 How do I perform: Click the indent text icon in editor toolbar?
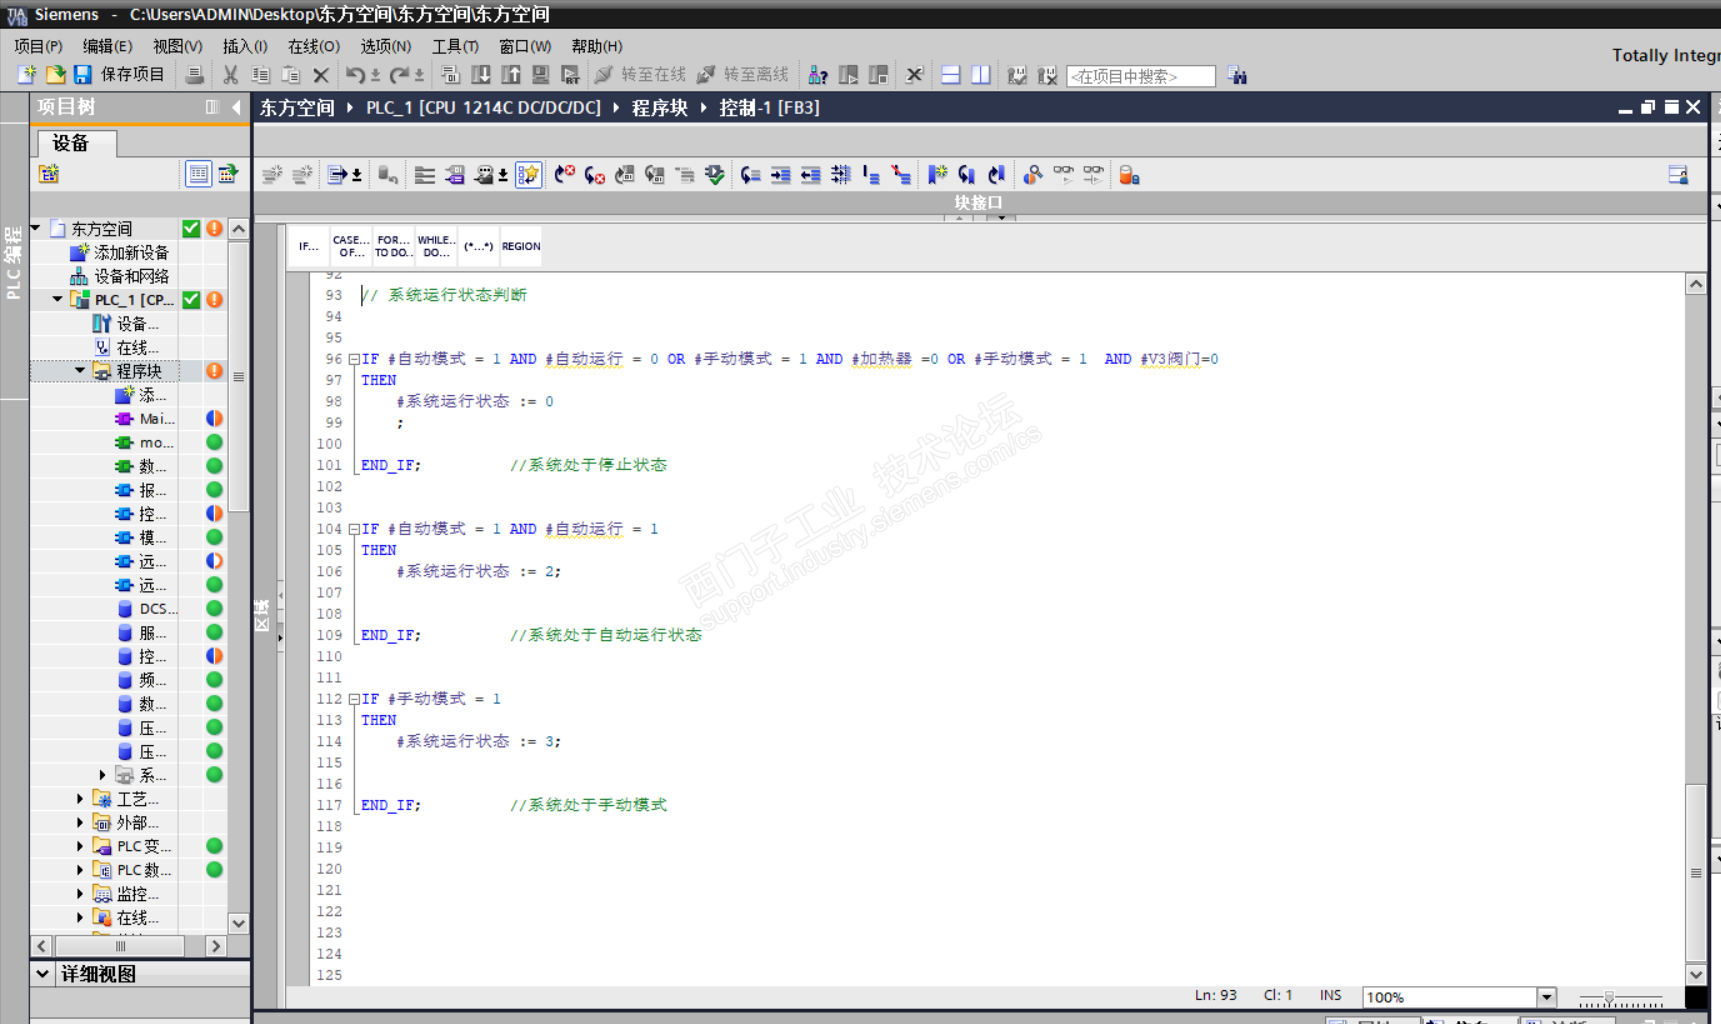point(781,175)
